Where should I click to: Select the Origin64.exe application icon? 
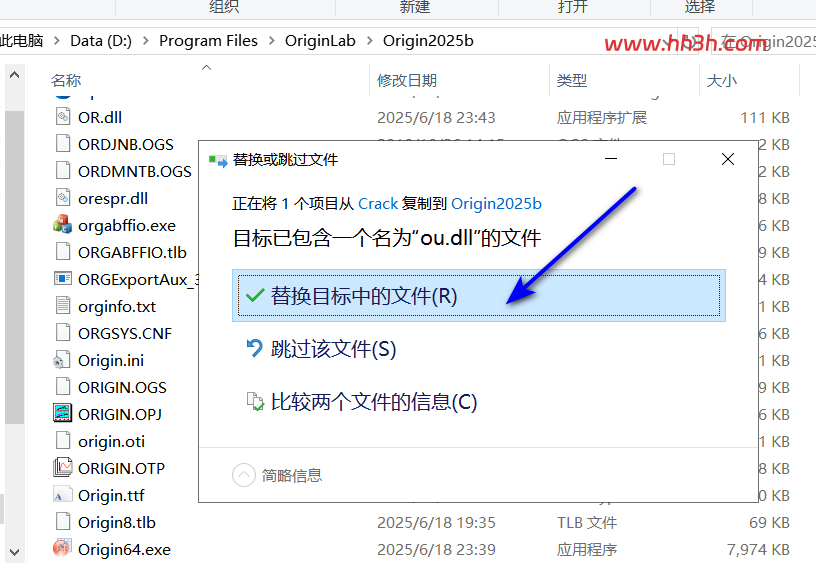pyautogui.click(x=62, y=548)
